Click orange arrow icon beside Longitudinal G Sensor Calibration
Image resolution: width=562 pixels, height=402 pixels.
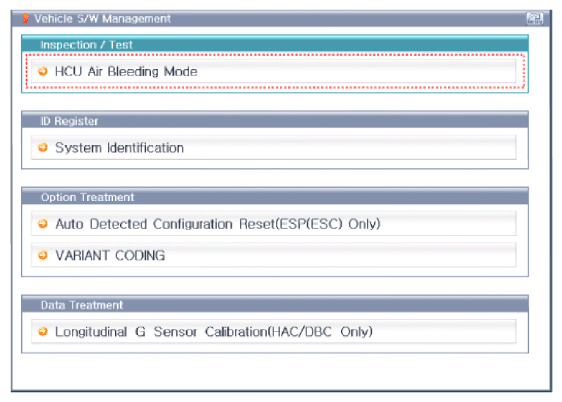click(x=43, y=331)
